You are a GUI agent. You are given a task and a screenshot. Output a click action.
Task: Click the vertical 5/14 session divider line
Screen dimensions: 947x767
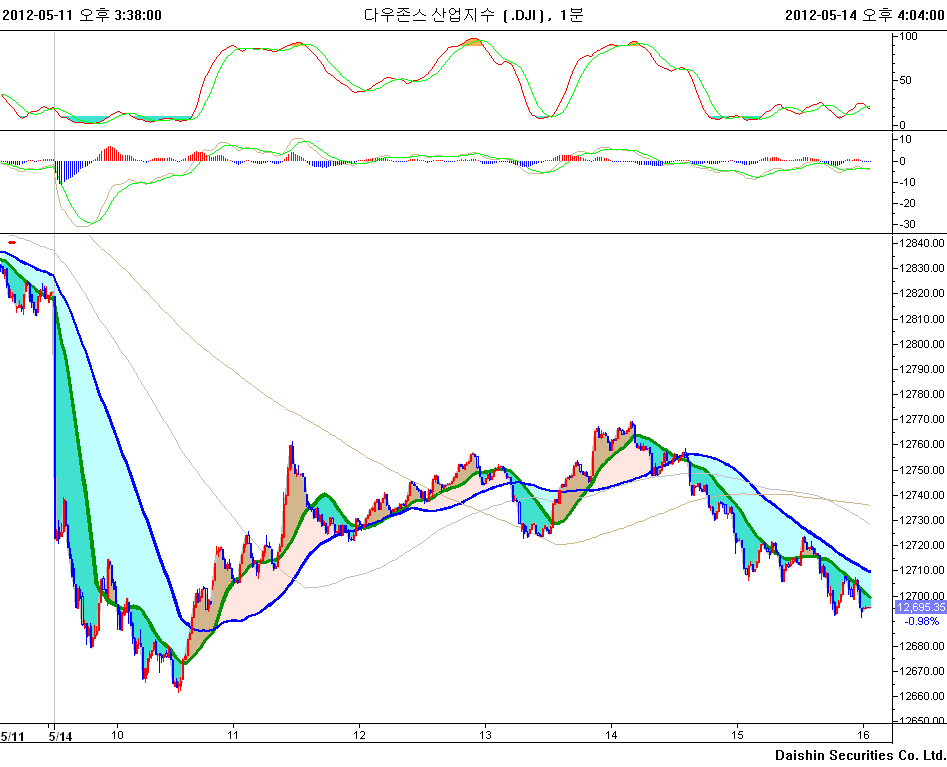[x=54, y=400]
